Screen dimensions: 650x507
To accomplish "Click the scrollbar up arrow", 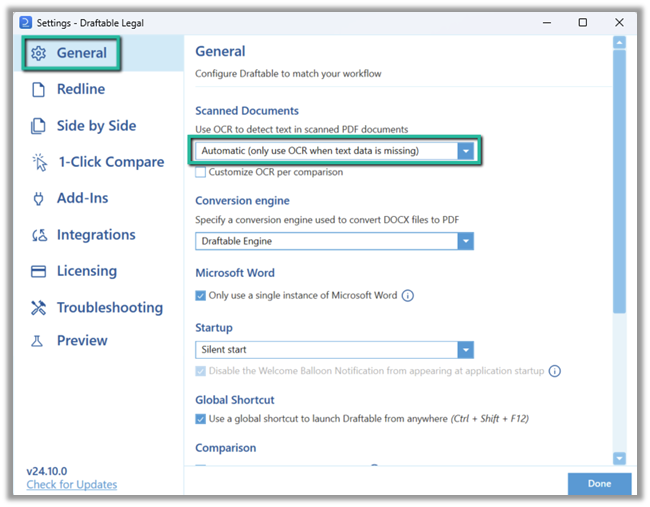I will click(619, 43).
